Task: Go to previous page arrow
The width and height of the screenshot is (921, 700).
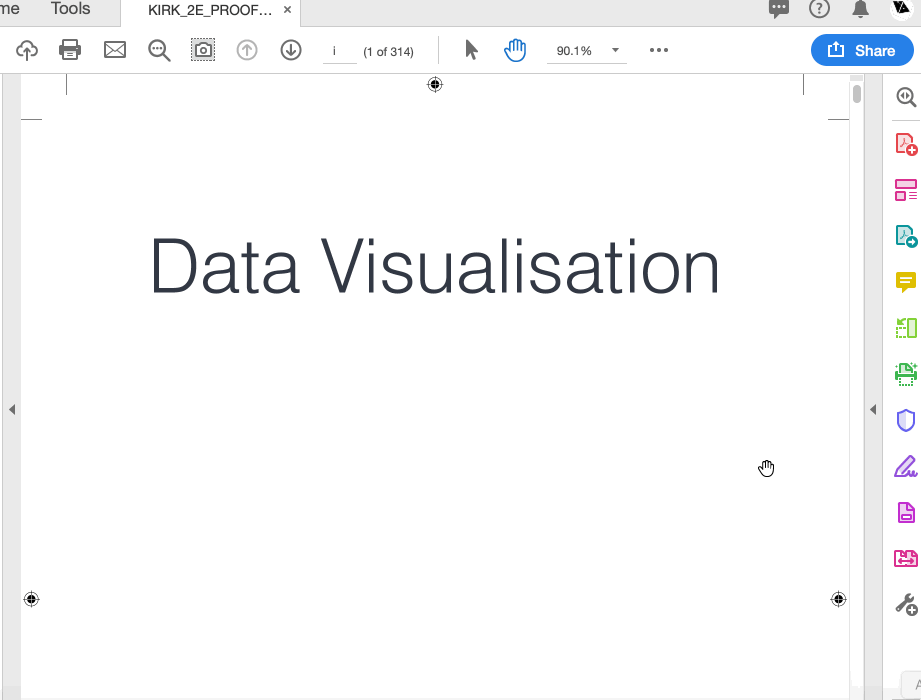Action: coord(247,50)
